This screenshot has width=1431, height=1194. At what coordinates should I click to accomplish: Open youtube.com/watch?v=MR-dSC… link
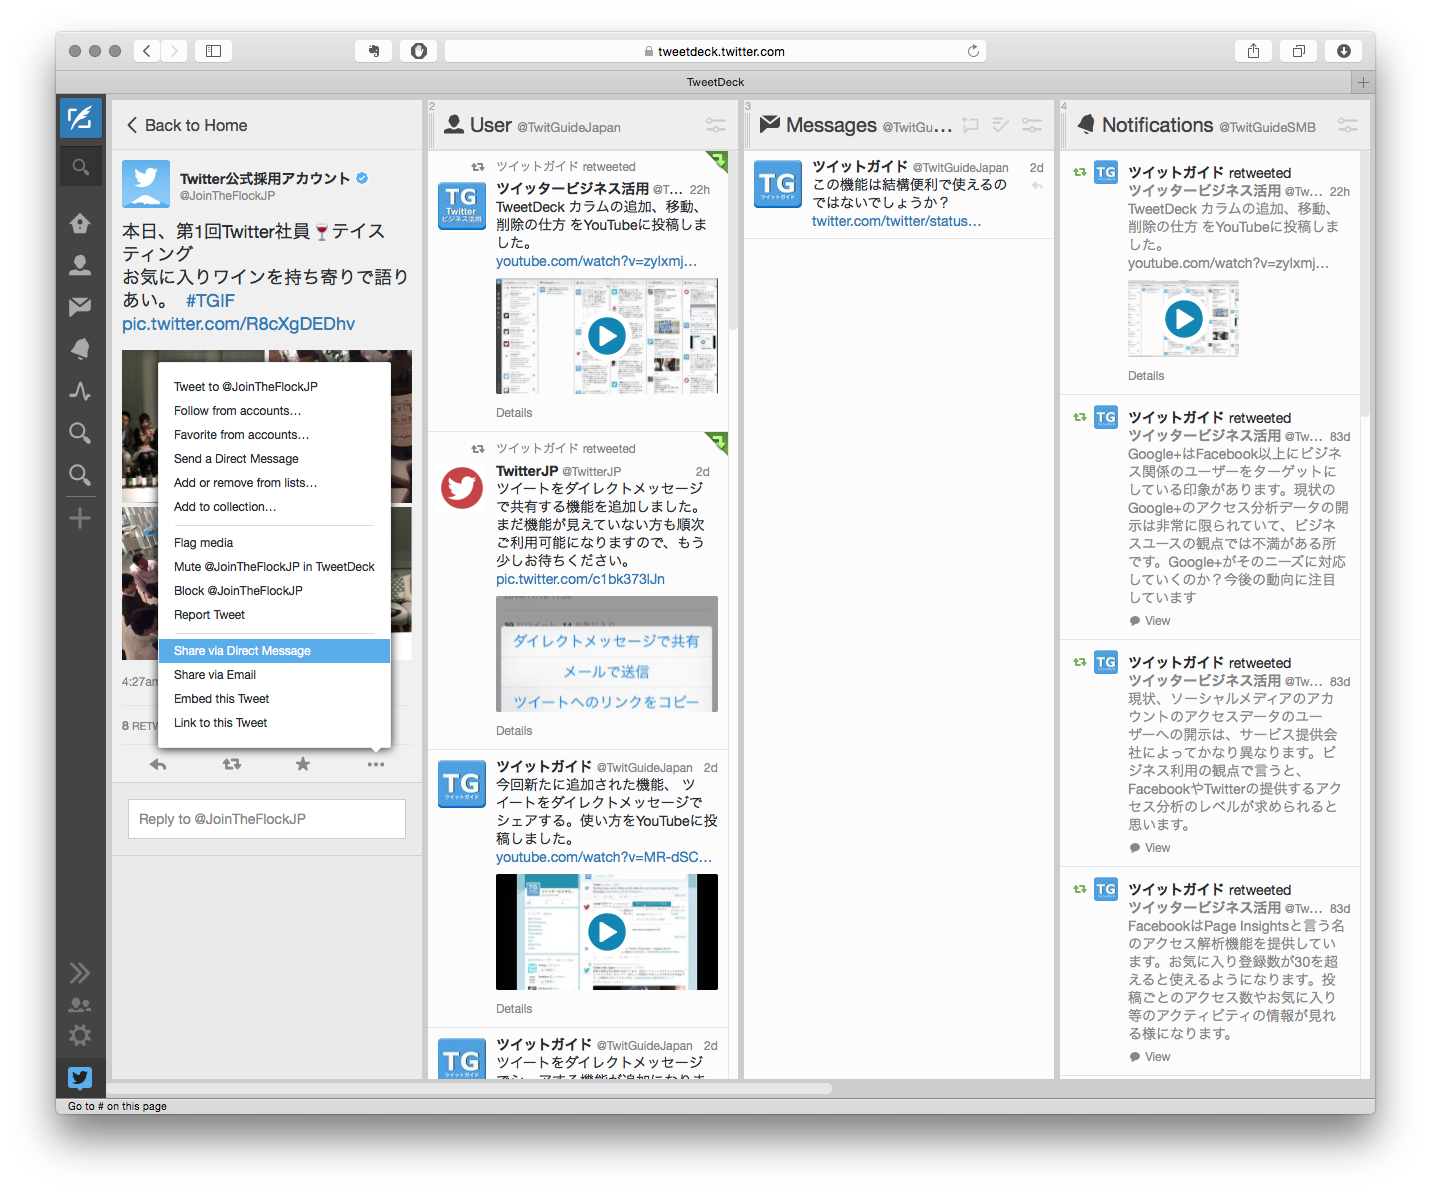pyautogui.click(x=604, y=857)
